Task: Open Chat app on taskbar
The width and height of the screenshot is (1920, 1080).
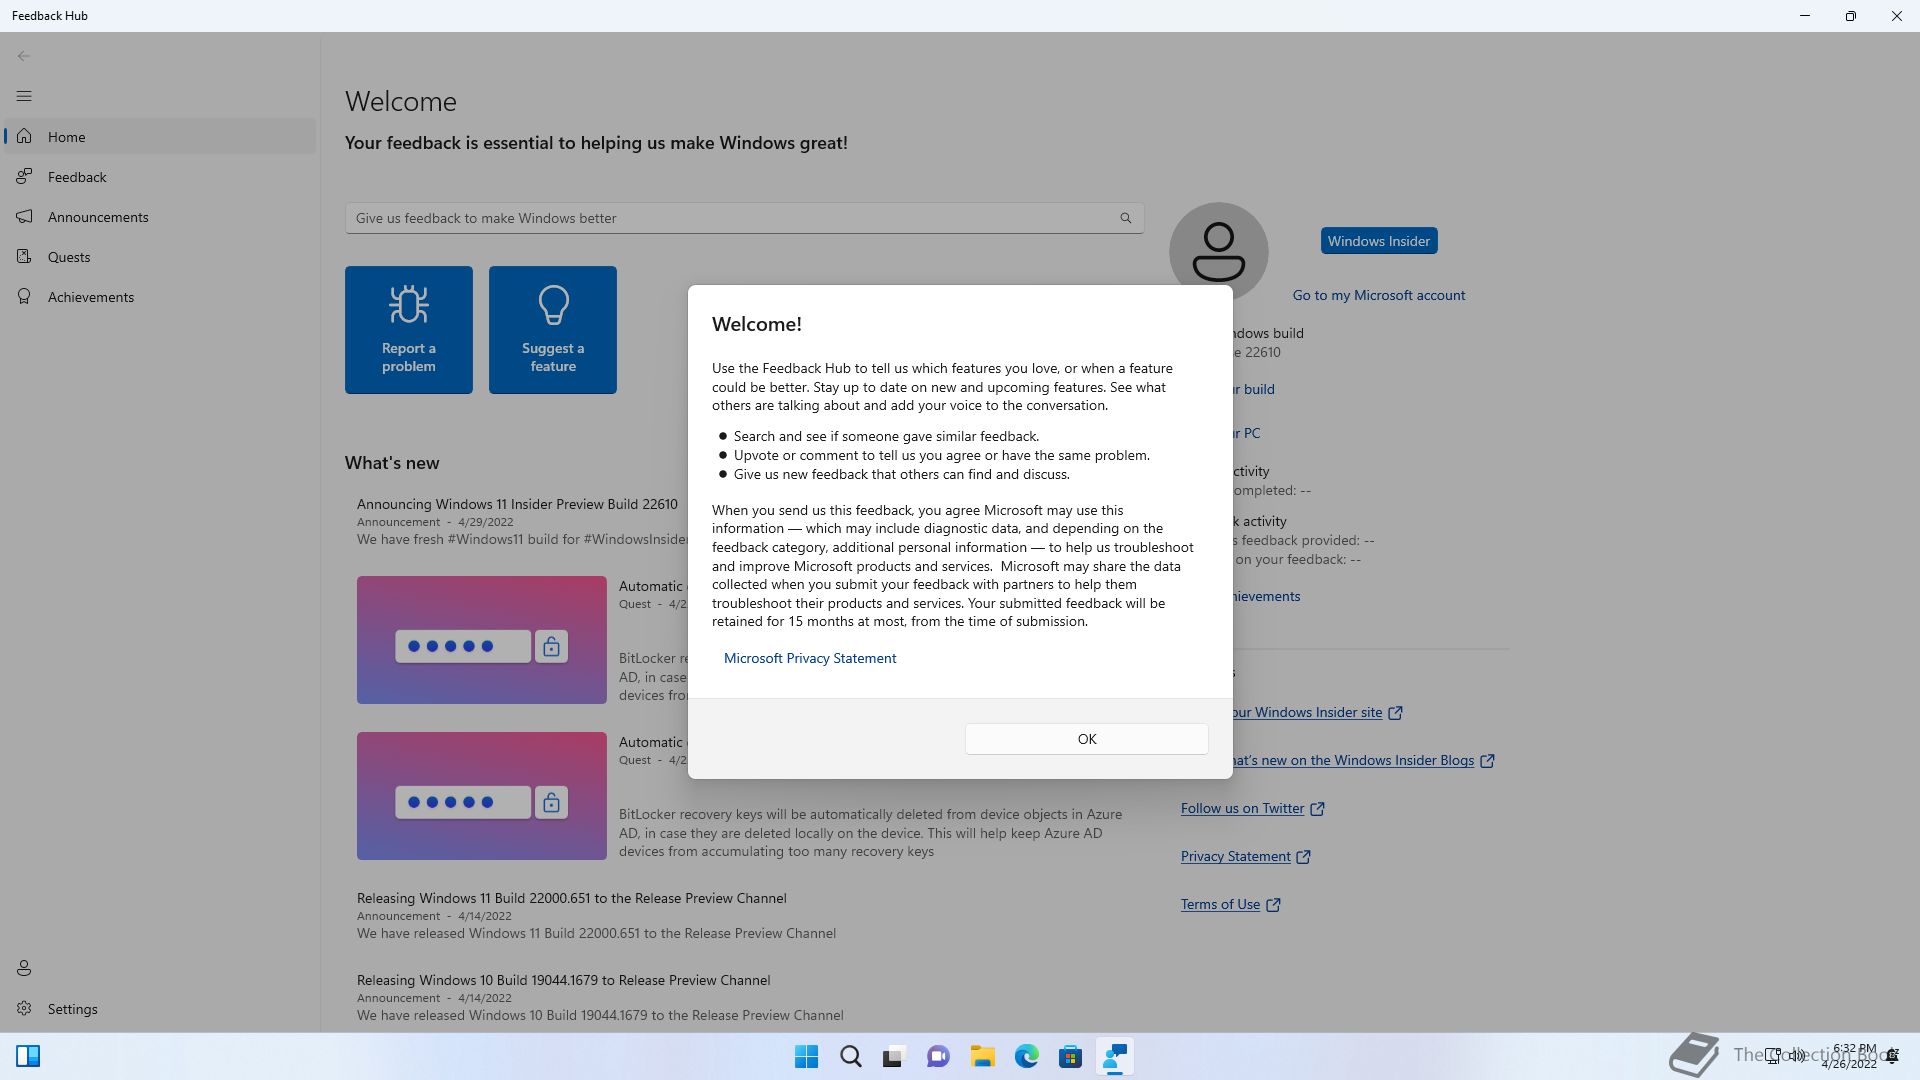Action: [938, 1056]
